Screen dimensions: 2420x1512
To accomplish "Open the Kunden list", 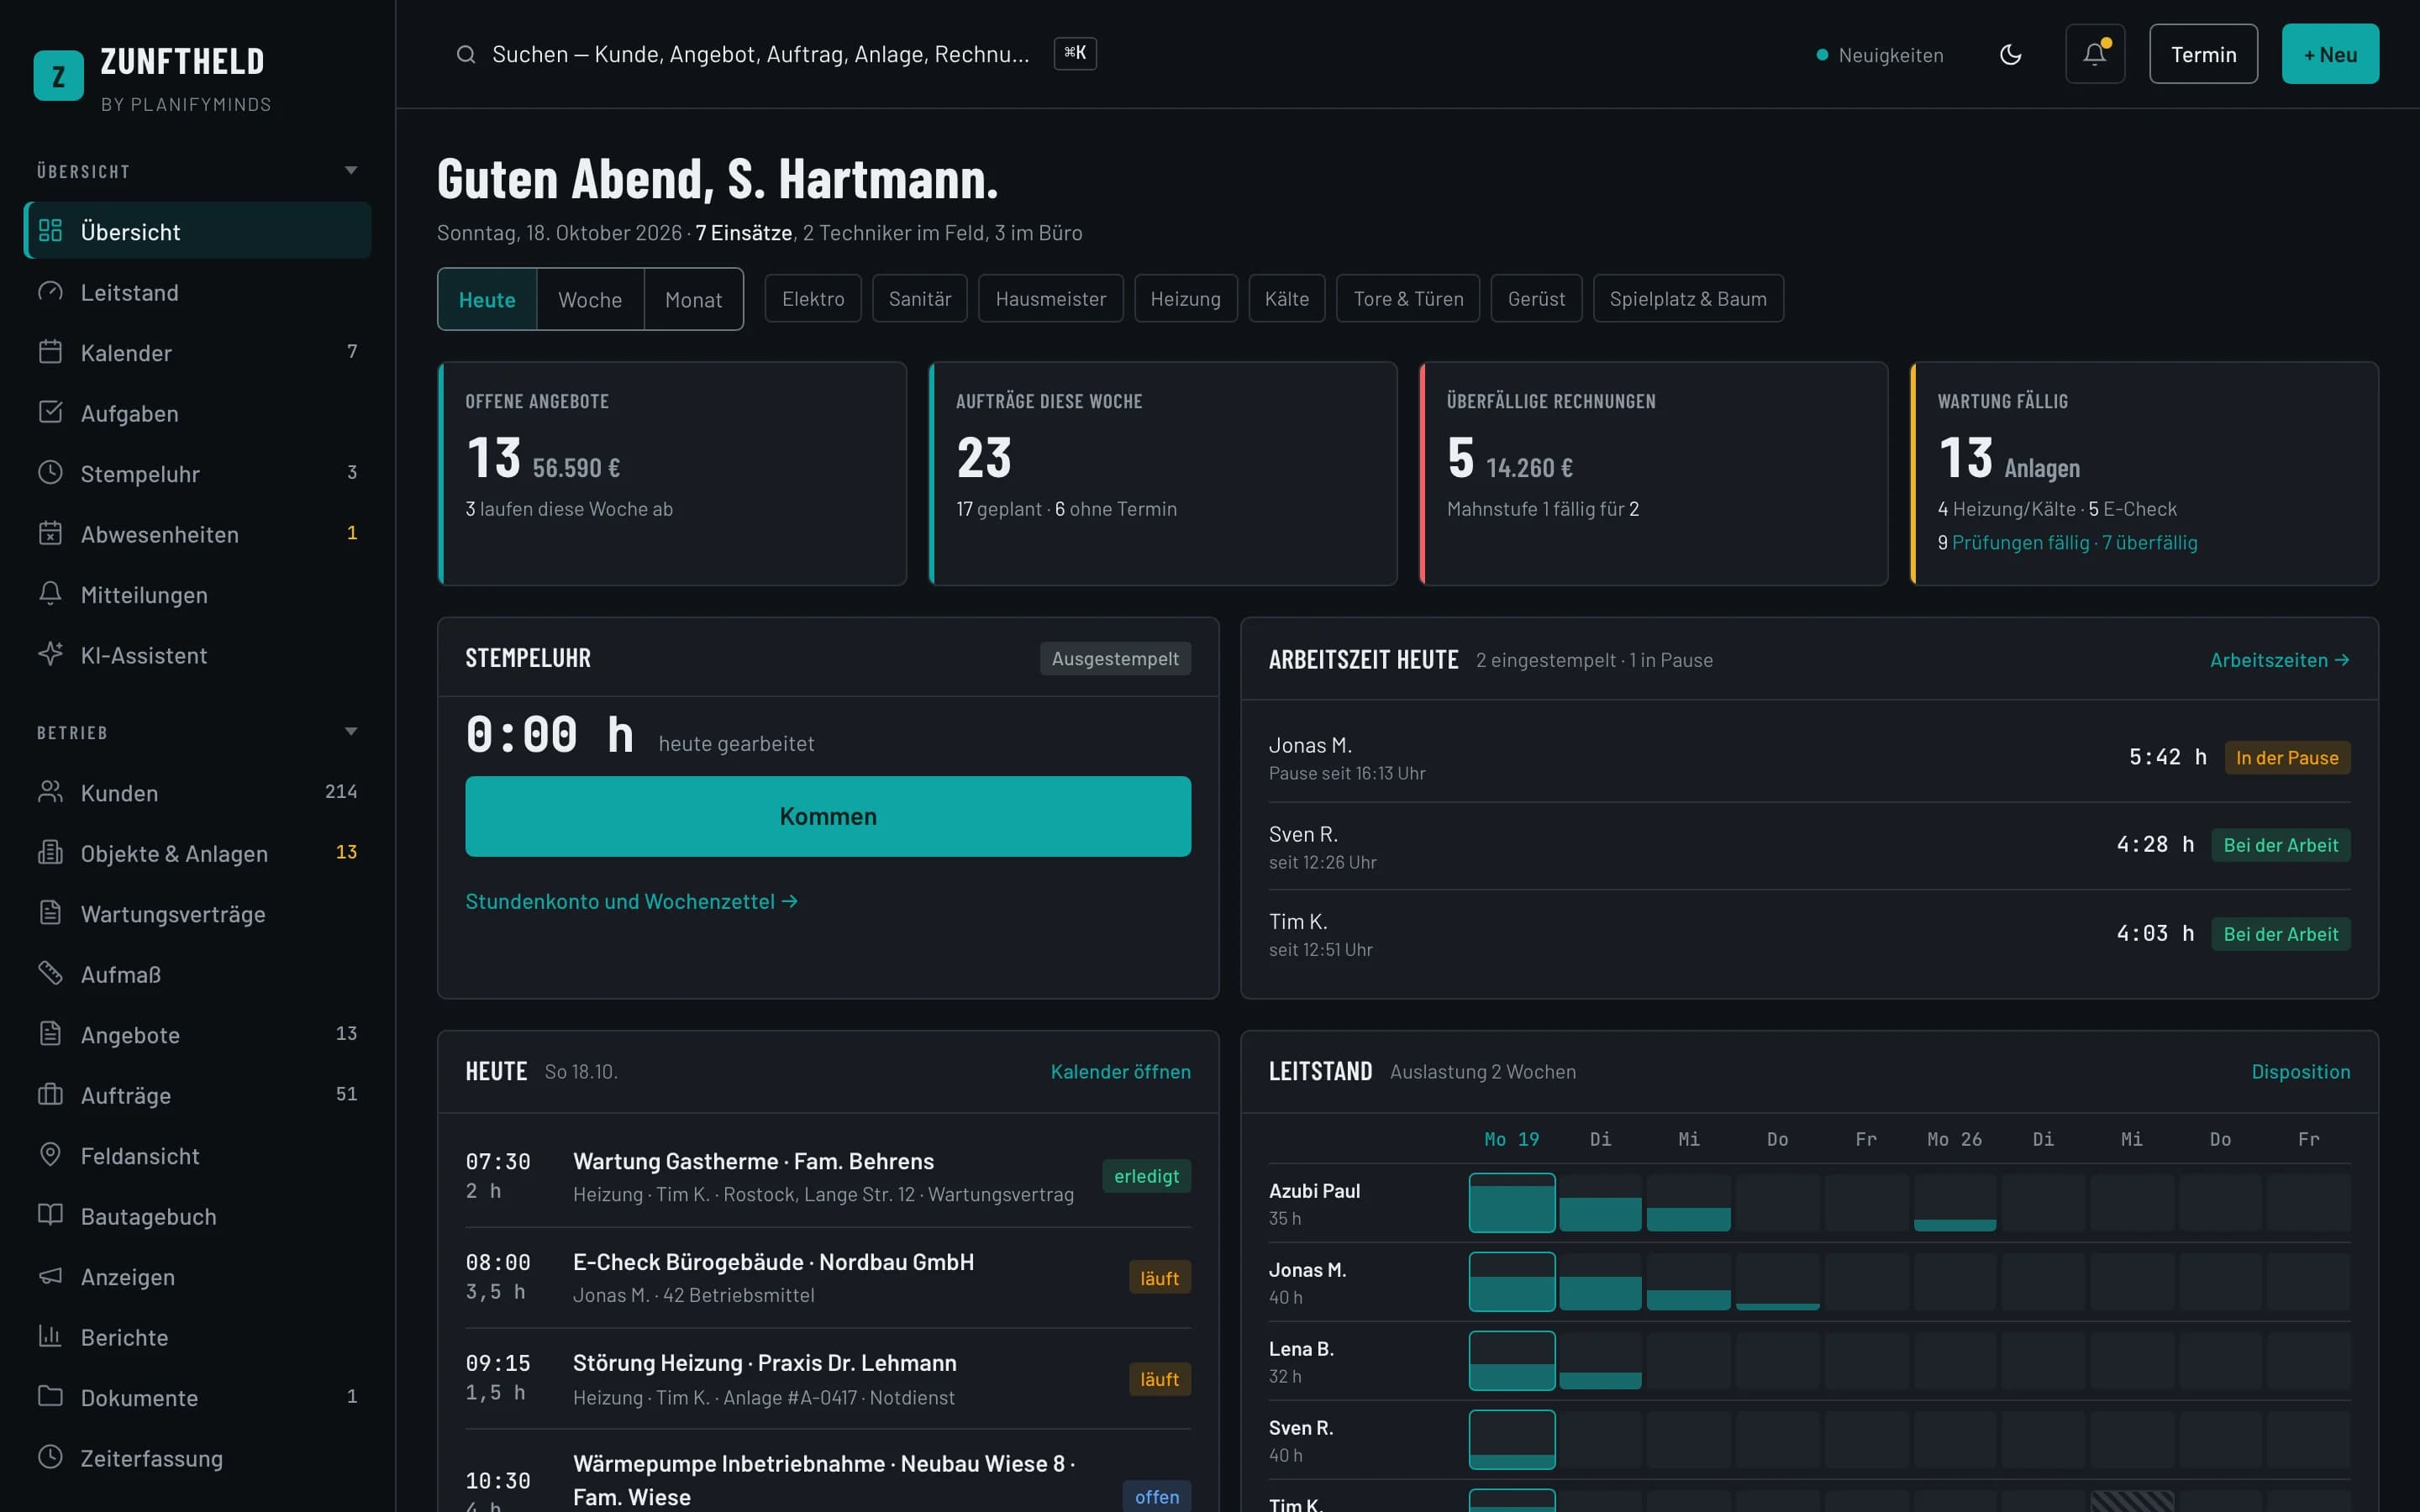I will coord(197,792).
